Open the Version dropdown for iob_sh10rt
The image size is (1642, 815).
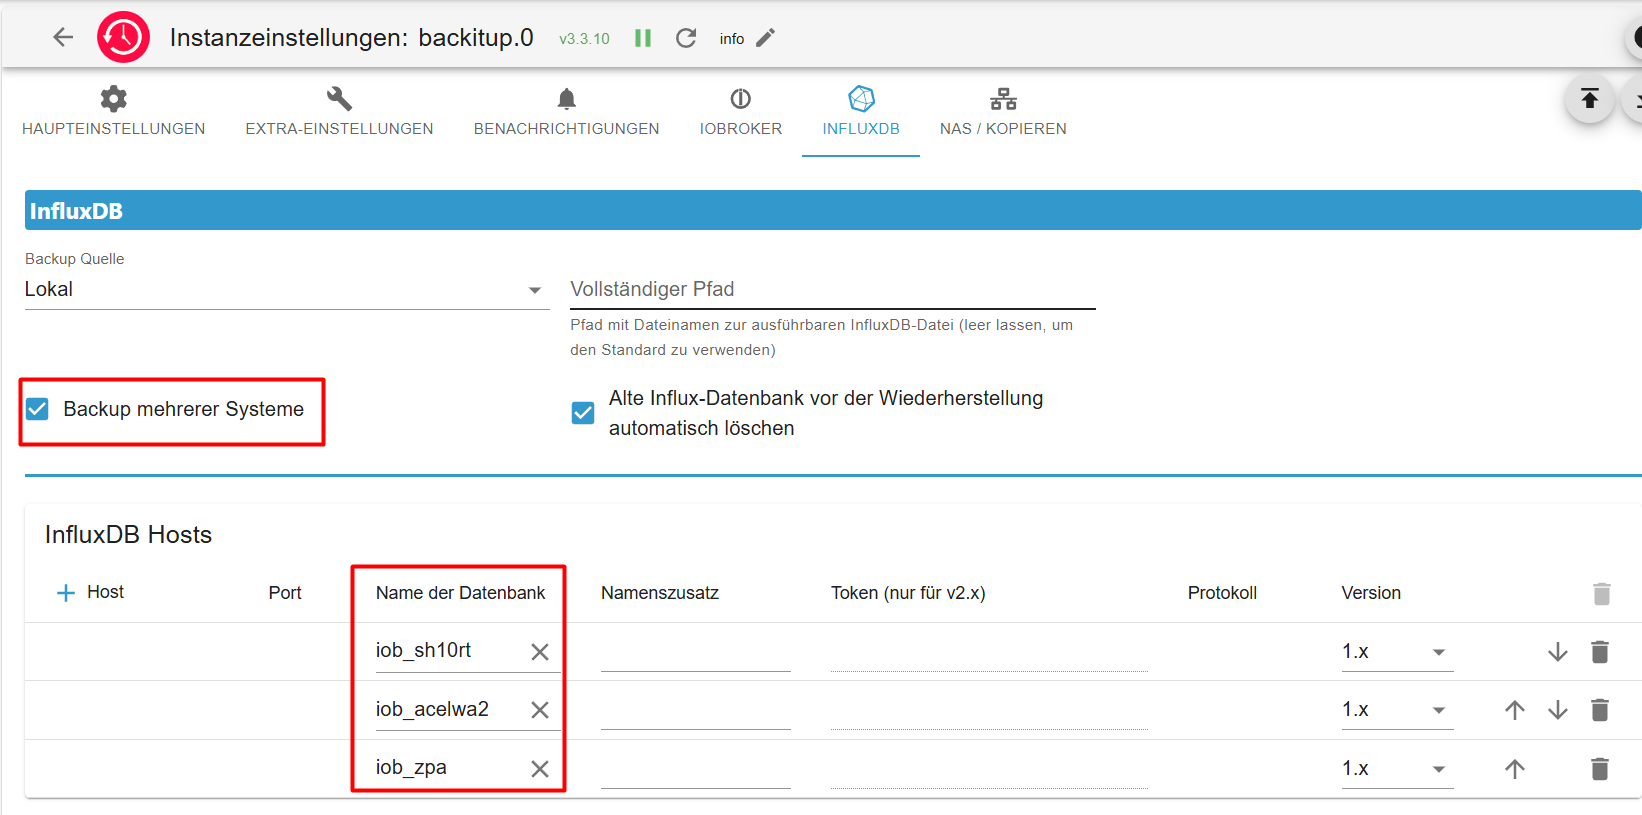1397,652
